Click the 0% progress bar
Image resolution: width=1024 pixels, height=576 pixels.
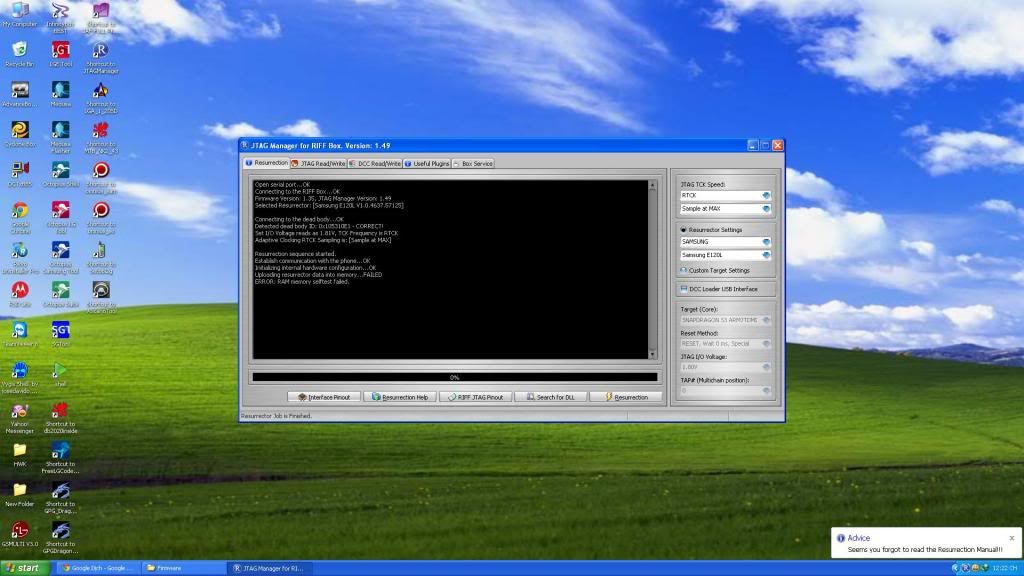[455, 377]
